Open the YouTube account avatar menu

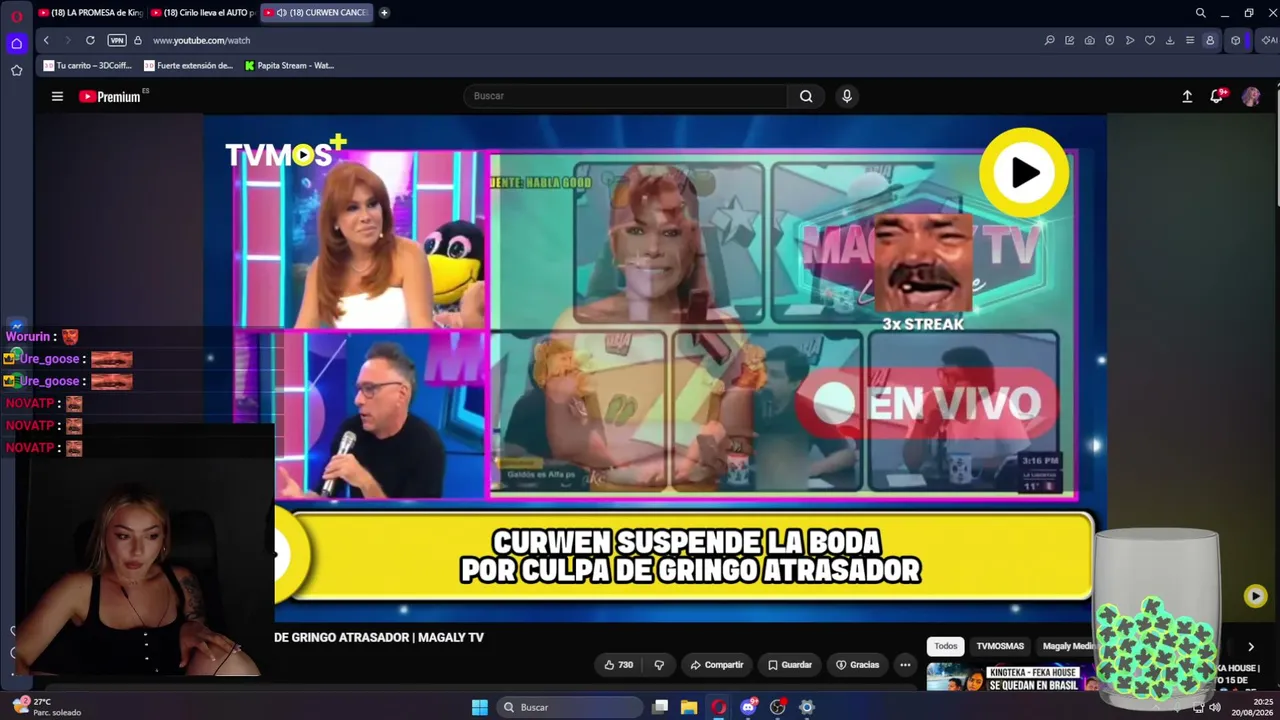coord(1251,97)
